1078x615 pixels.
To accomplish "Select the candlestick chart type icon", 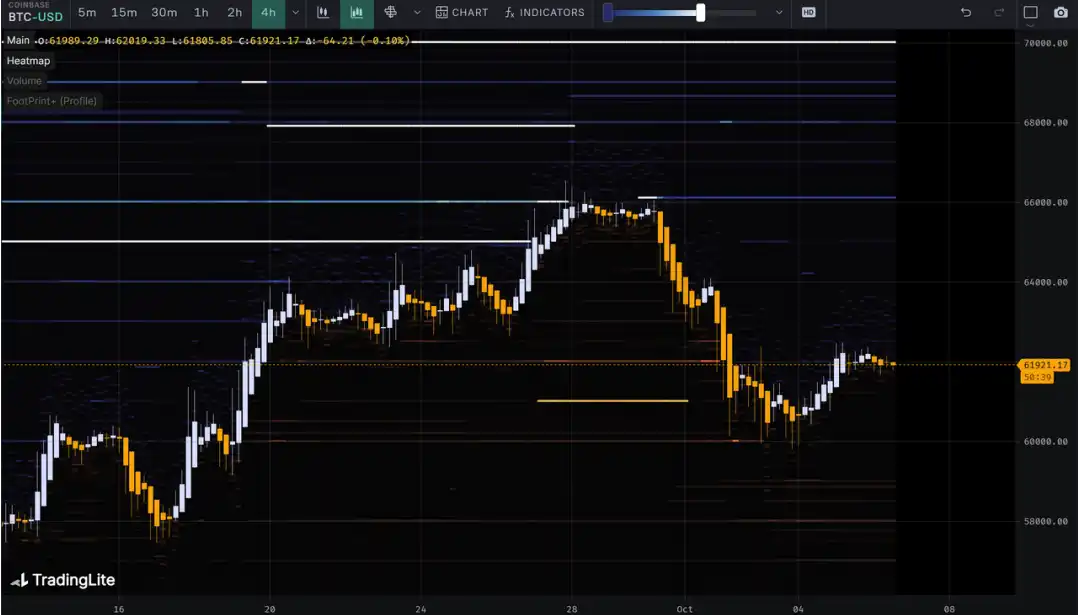I will click(x=323, y=13).
